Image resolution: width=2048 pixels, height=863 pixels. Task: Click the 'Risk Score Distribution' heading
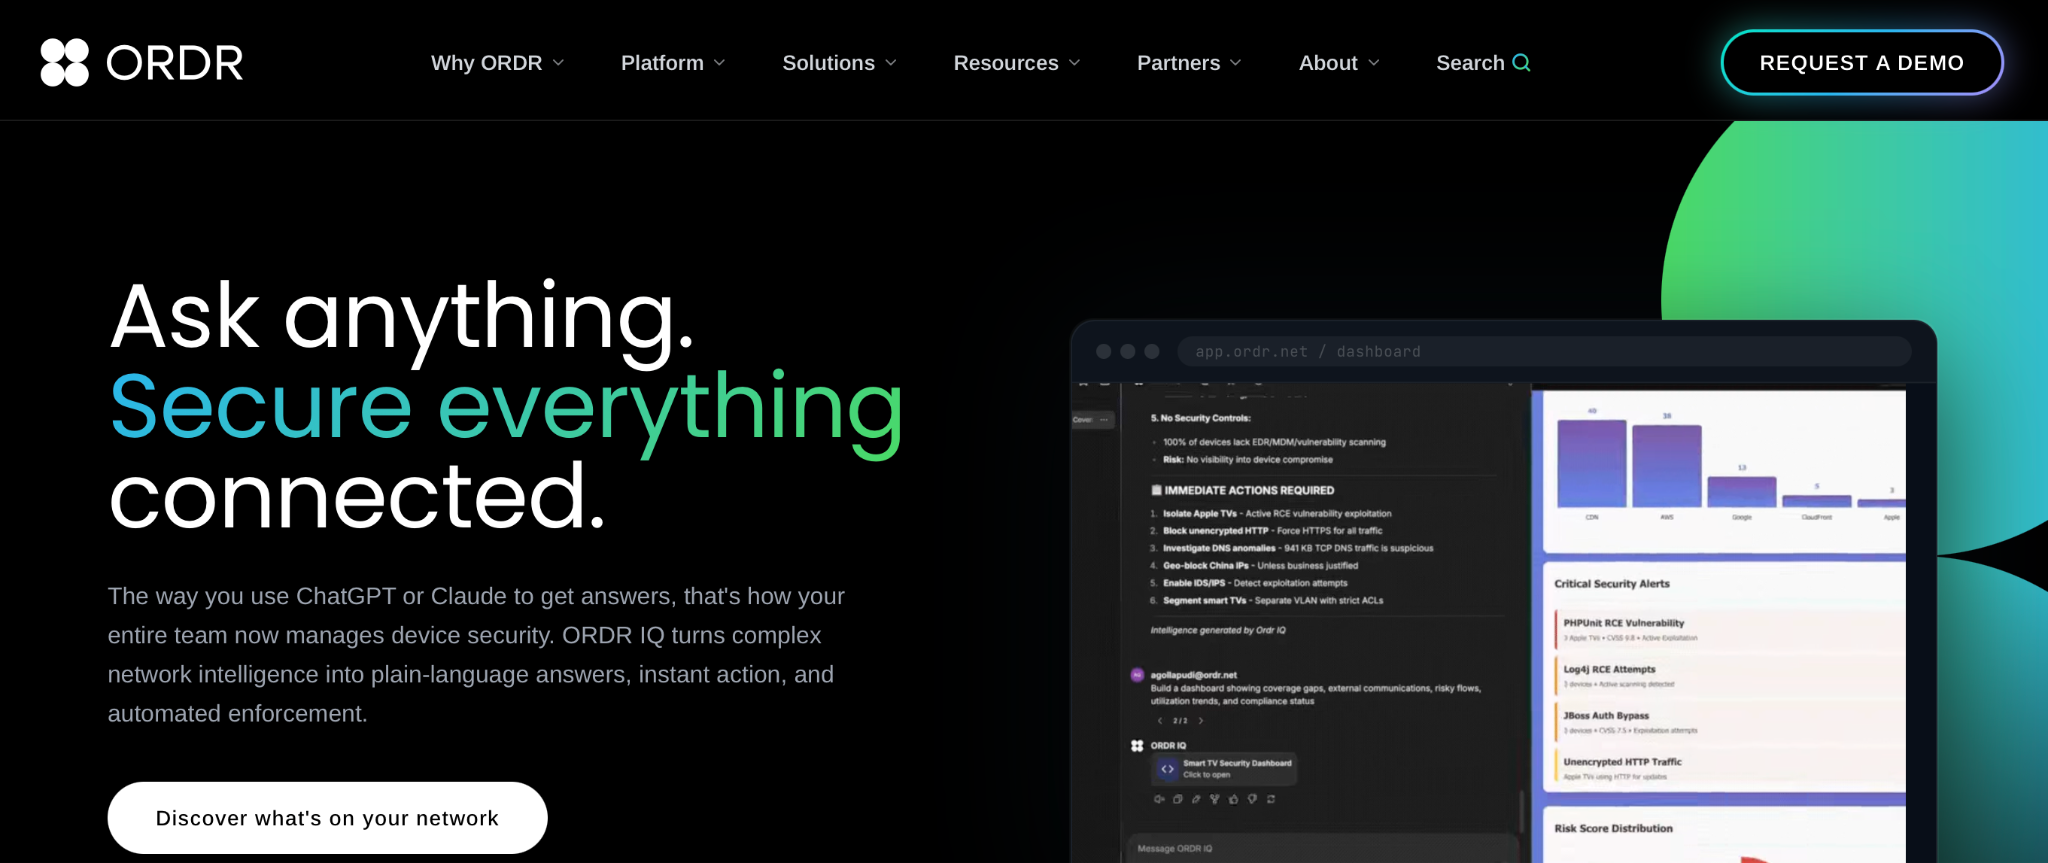pyautogui.click(x=1613, y=829)
